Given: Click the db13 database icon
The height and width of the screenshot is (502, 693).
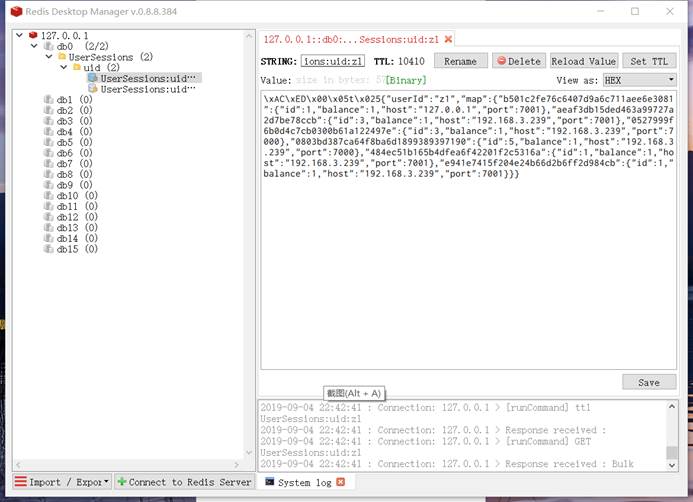Looking at the screenshot, I should click(x=49, y=228).
